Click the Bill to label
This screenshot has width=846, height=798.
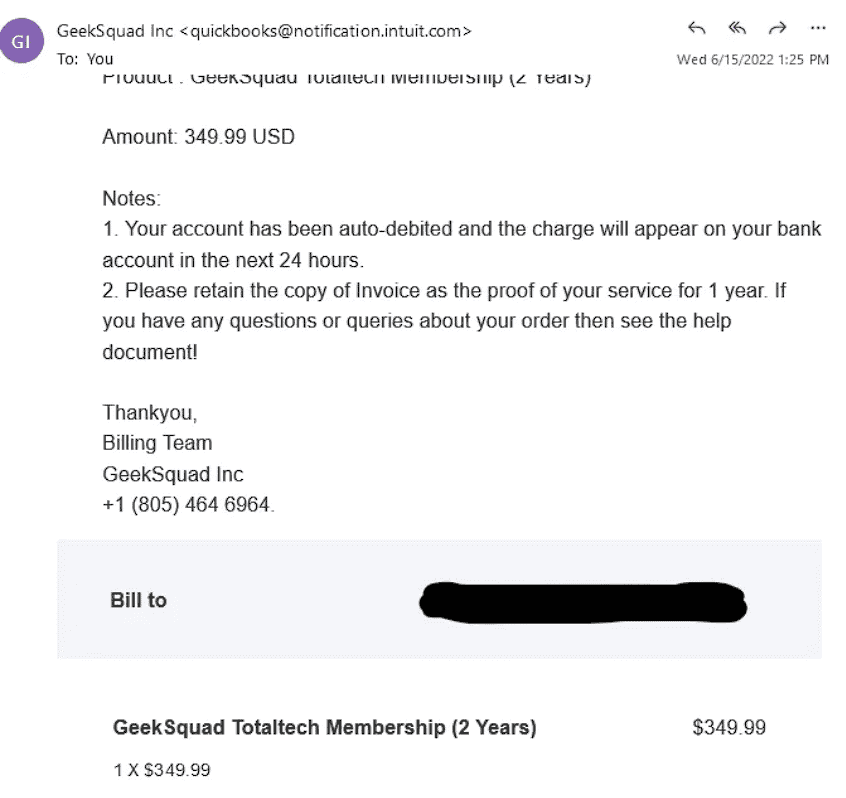pos(139,601)
